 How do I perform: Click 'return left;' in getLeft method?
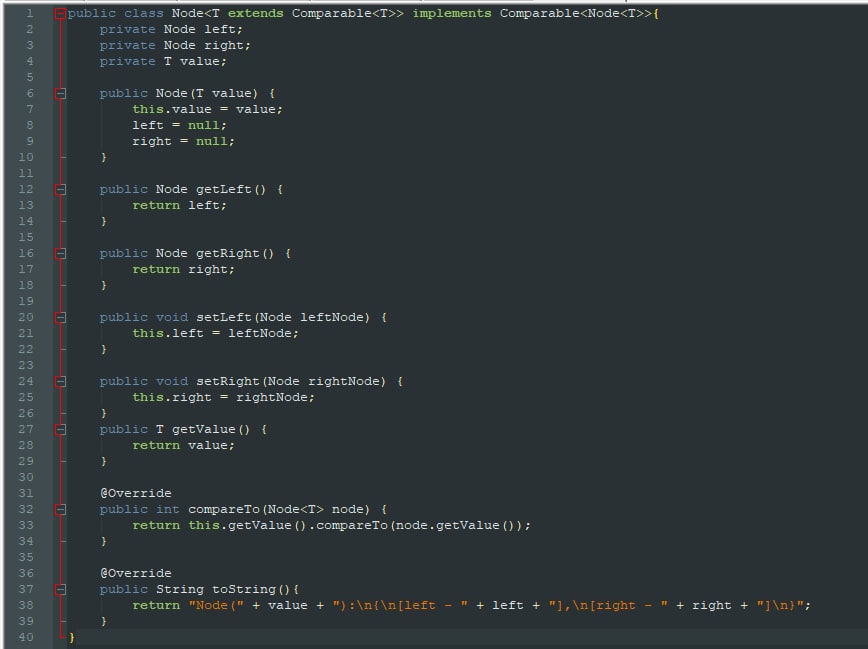[x=179, y=205]
